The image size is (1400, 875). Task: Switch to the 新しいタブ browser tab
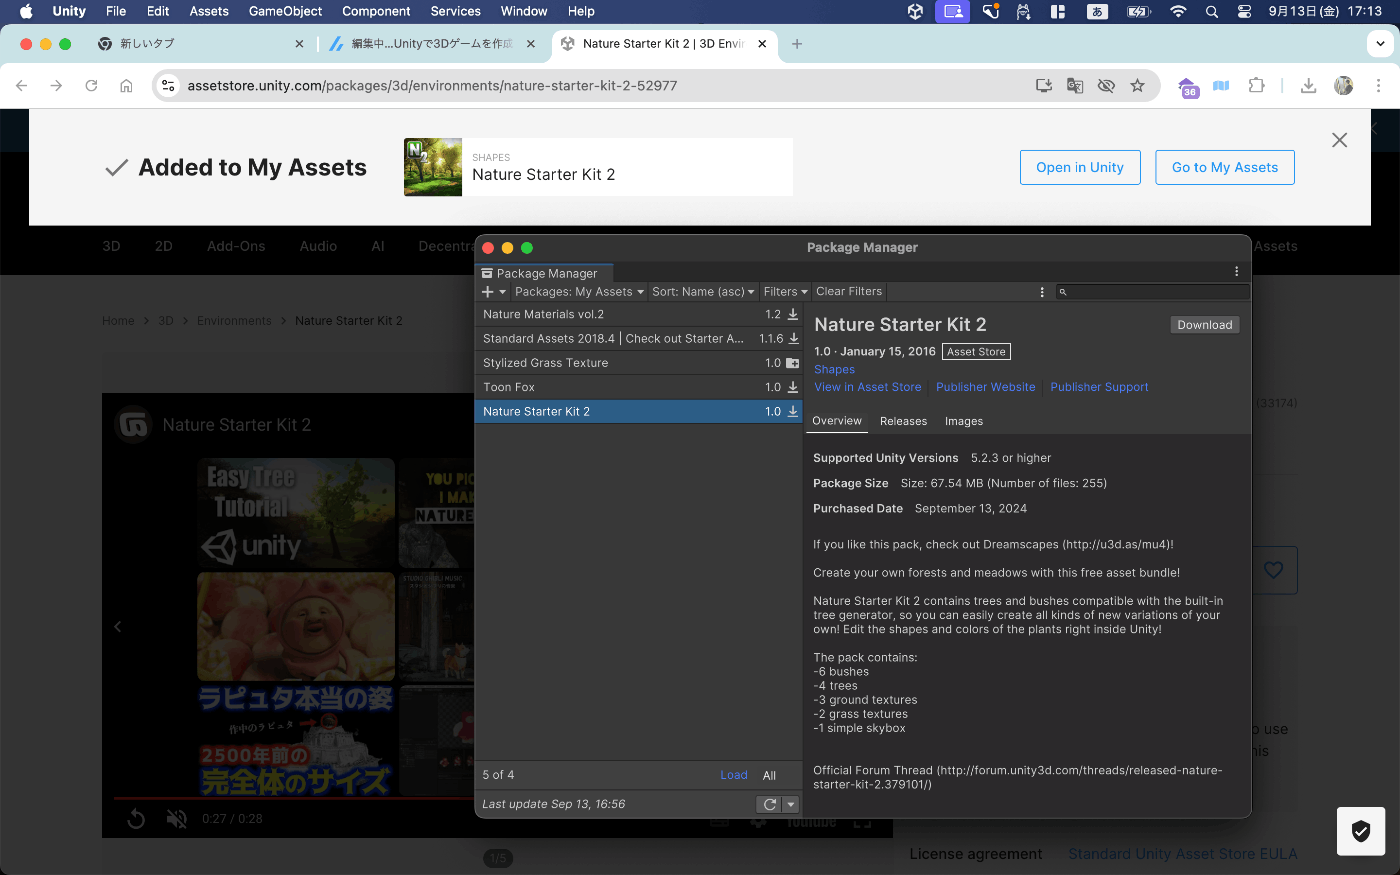[x=200, y=44]
